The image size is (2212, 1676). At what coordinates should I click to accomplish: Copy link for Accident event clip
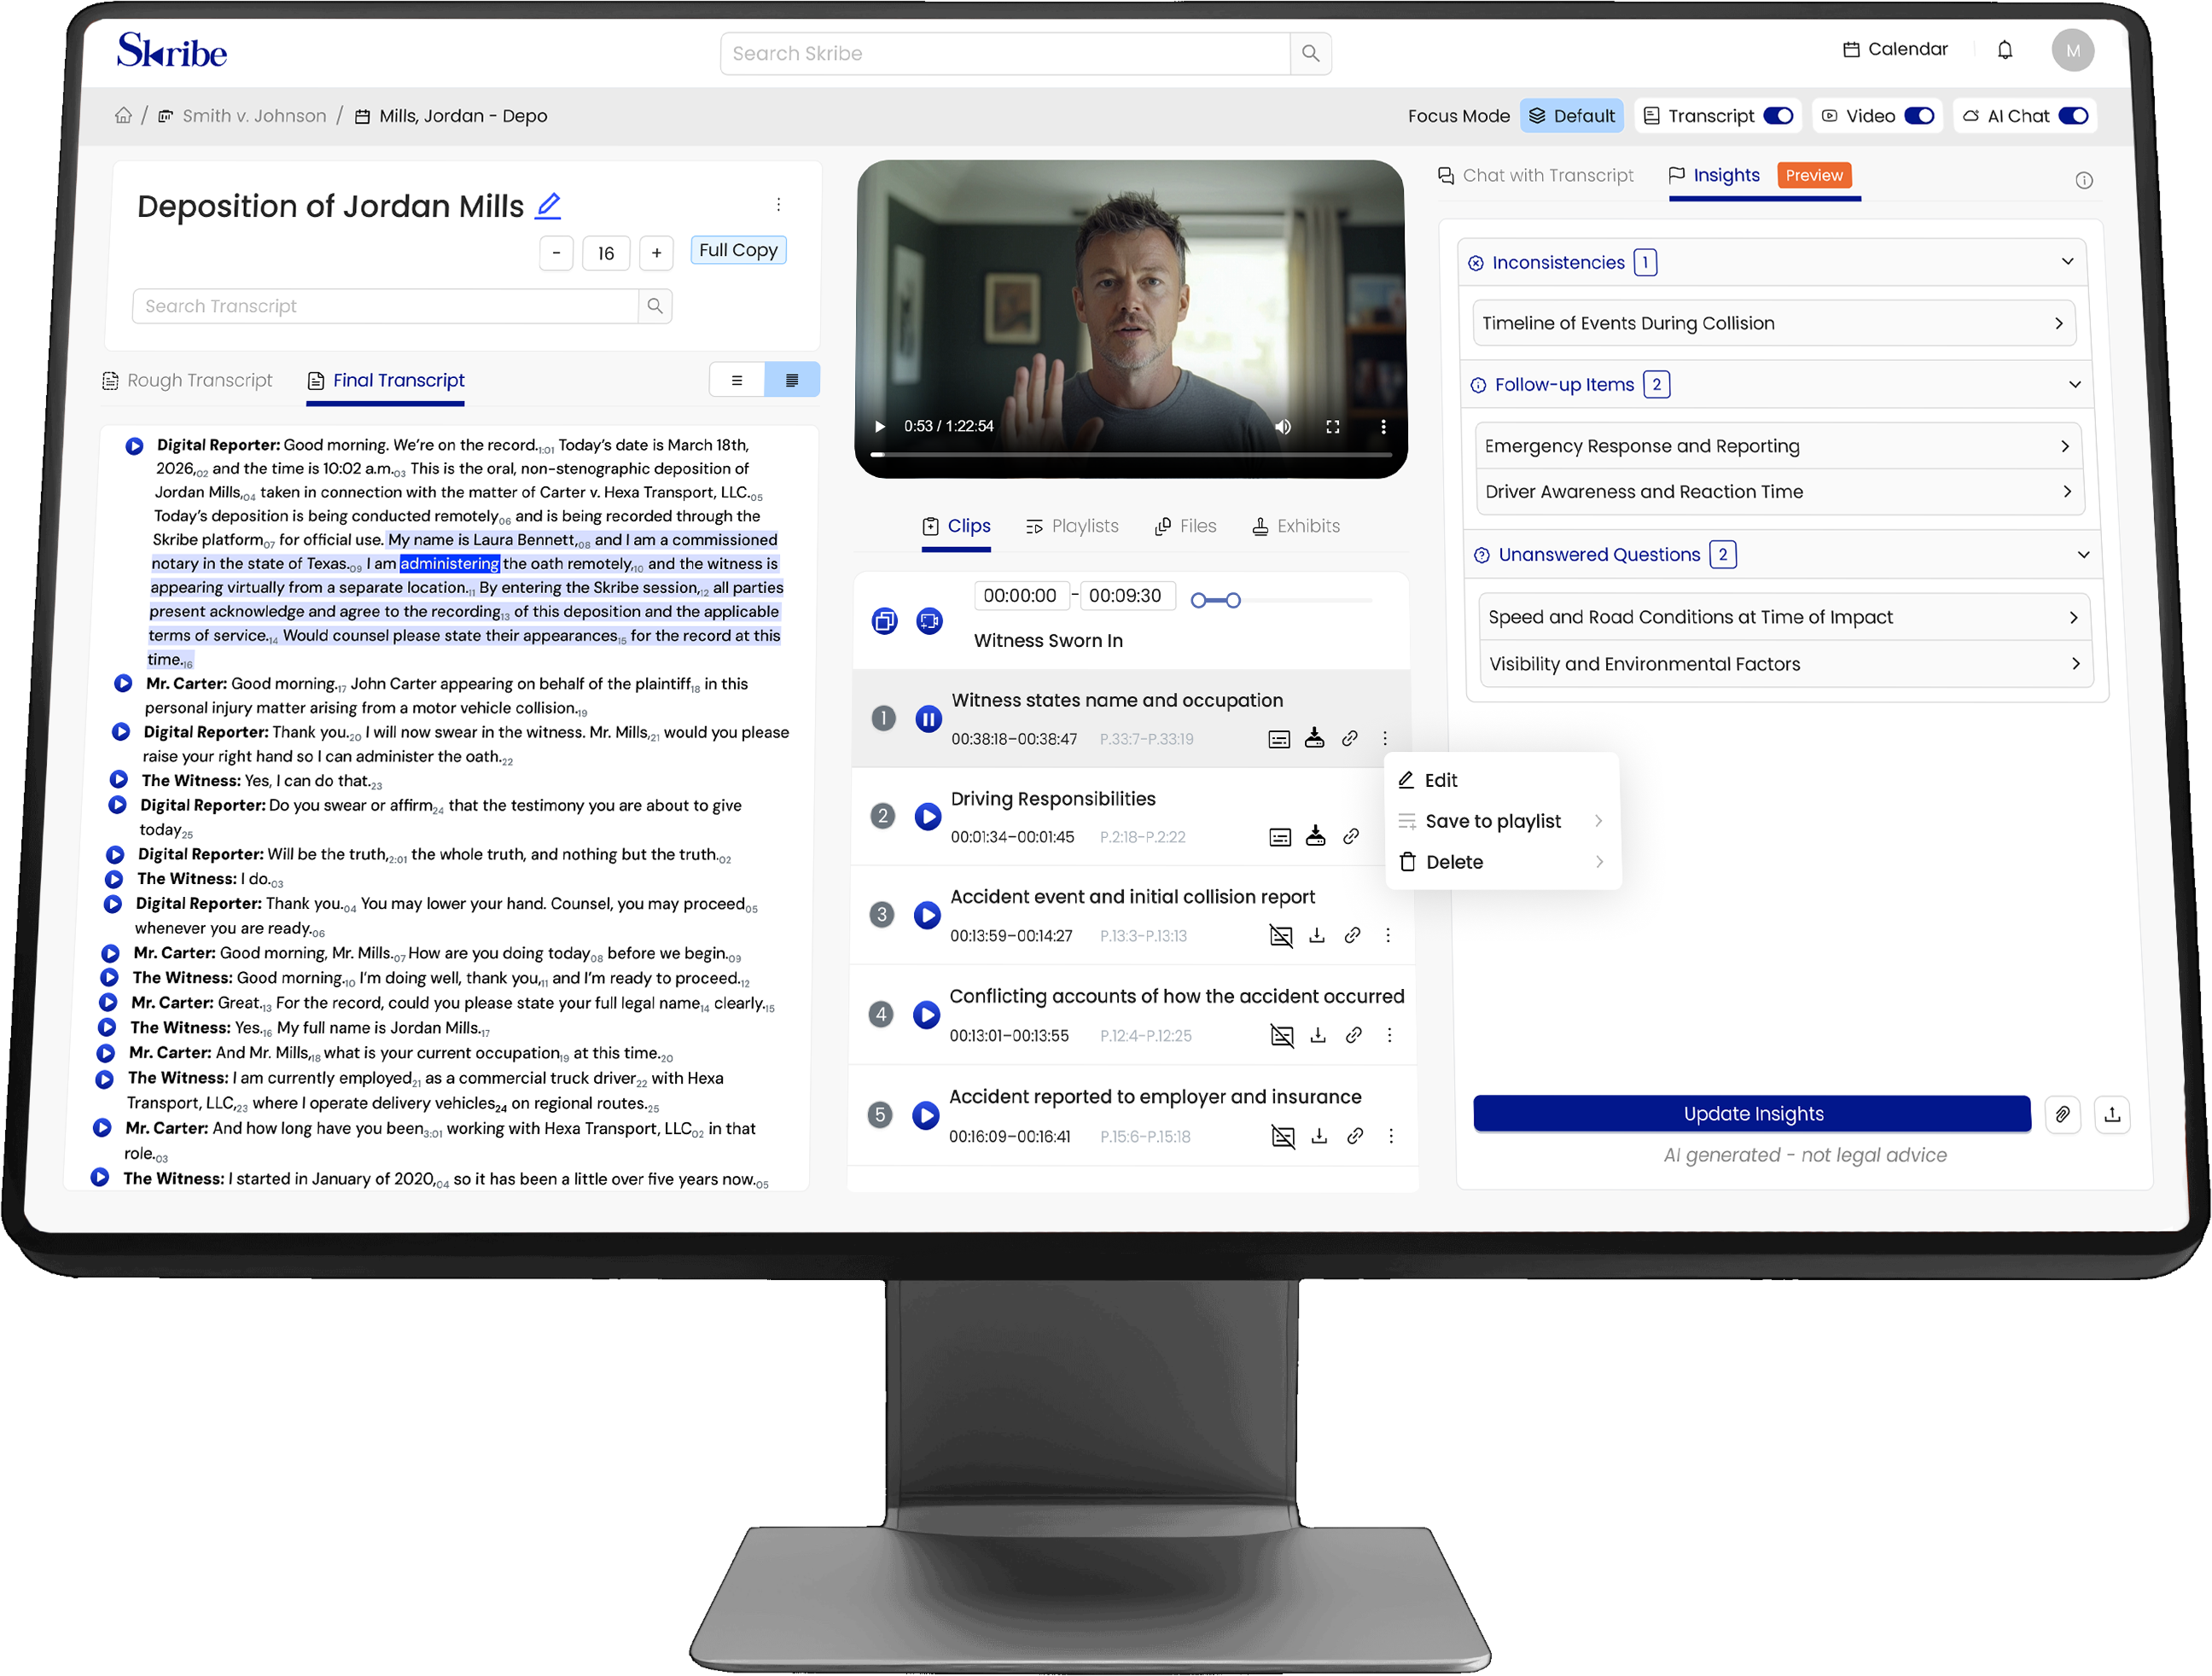(x=1352, y=935)
